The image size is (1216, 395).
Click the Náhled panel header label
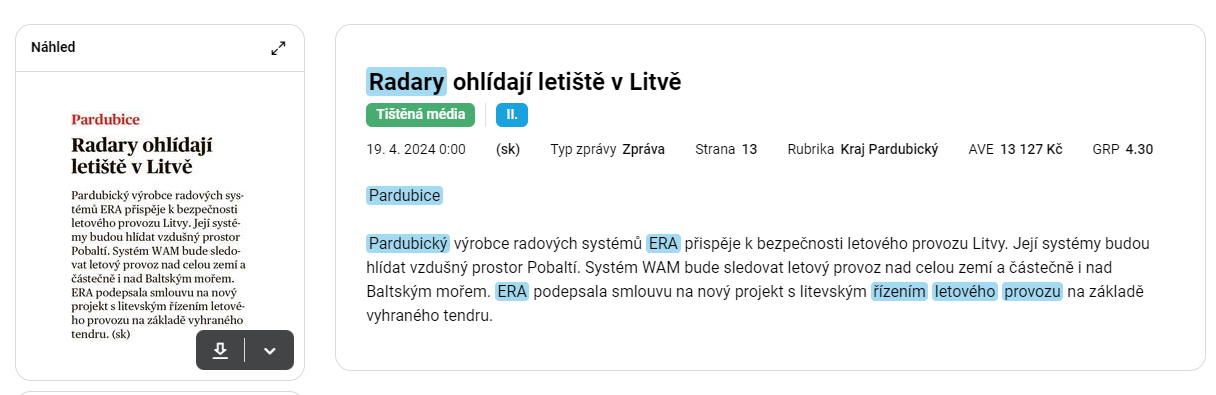click(x=53, y=47)
